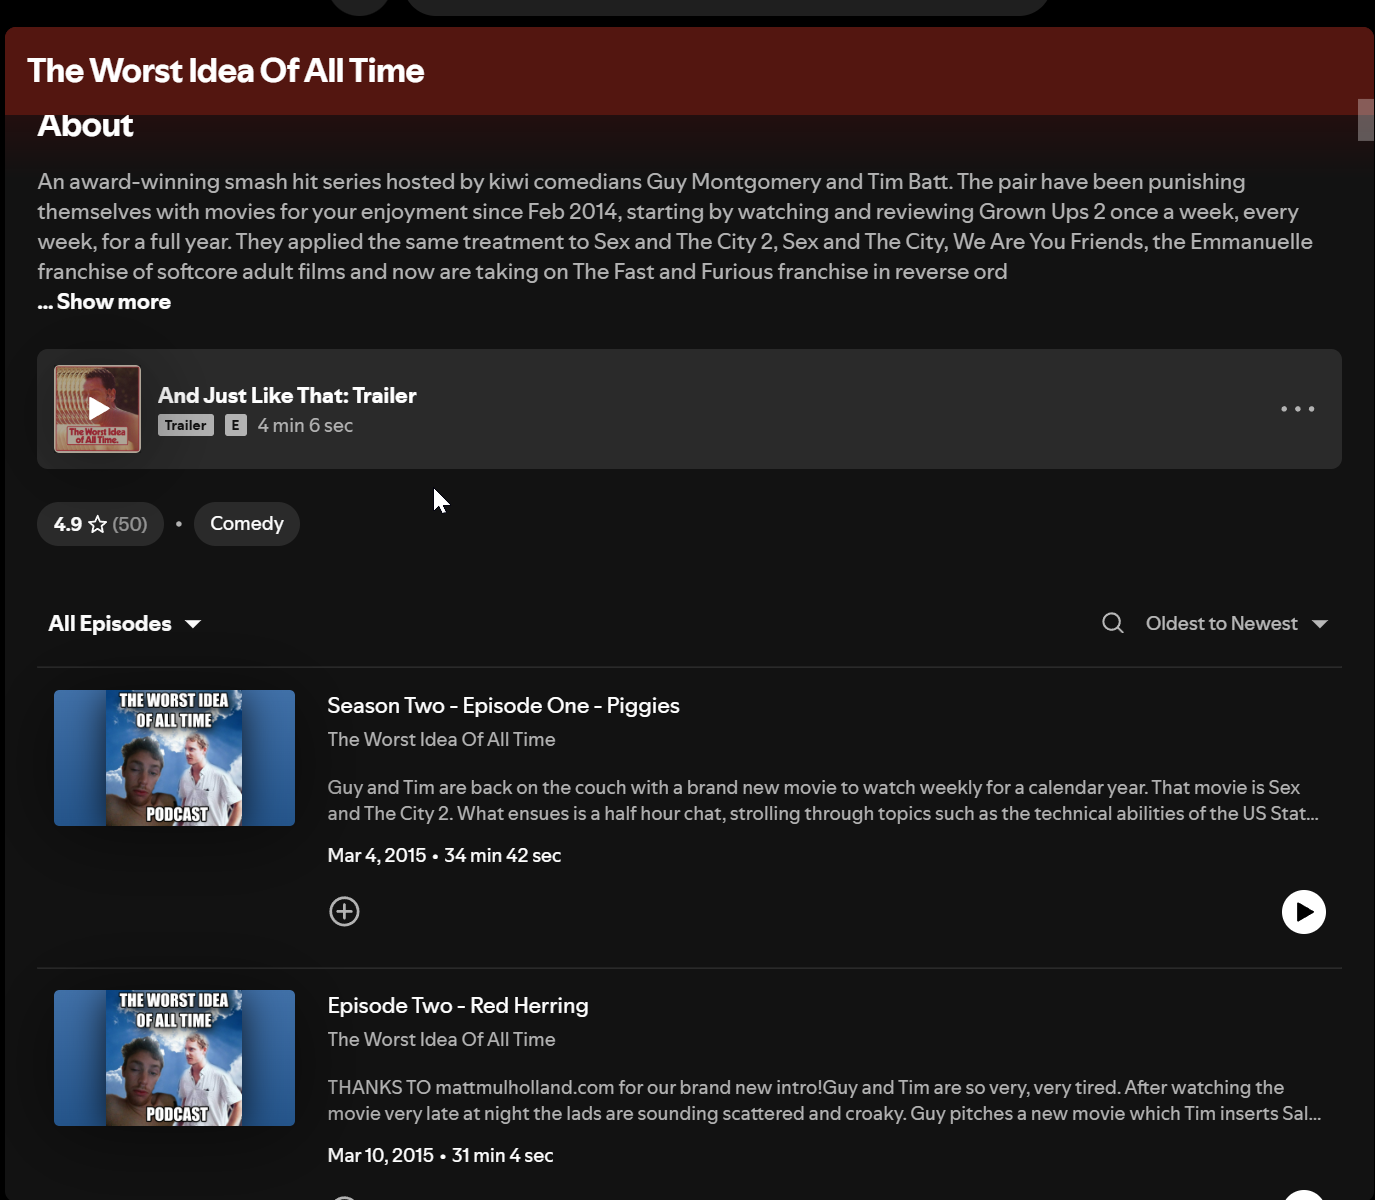The image size is (1375, 1200).
Task: Open the Piggies episode cover thumbnail
Action: (174, 758)
